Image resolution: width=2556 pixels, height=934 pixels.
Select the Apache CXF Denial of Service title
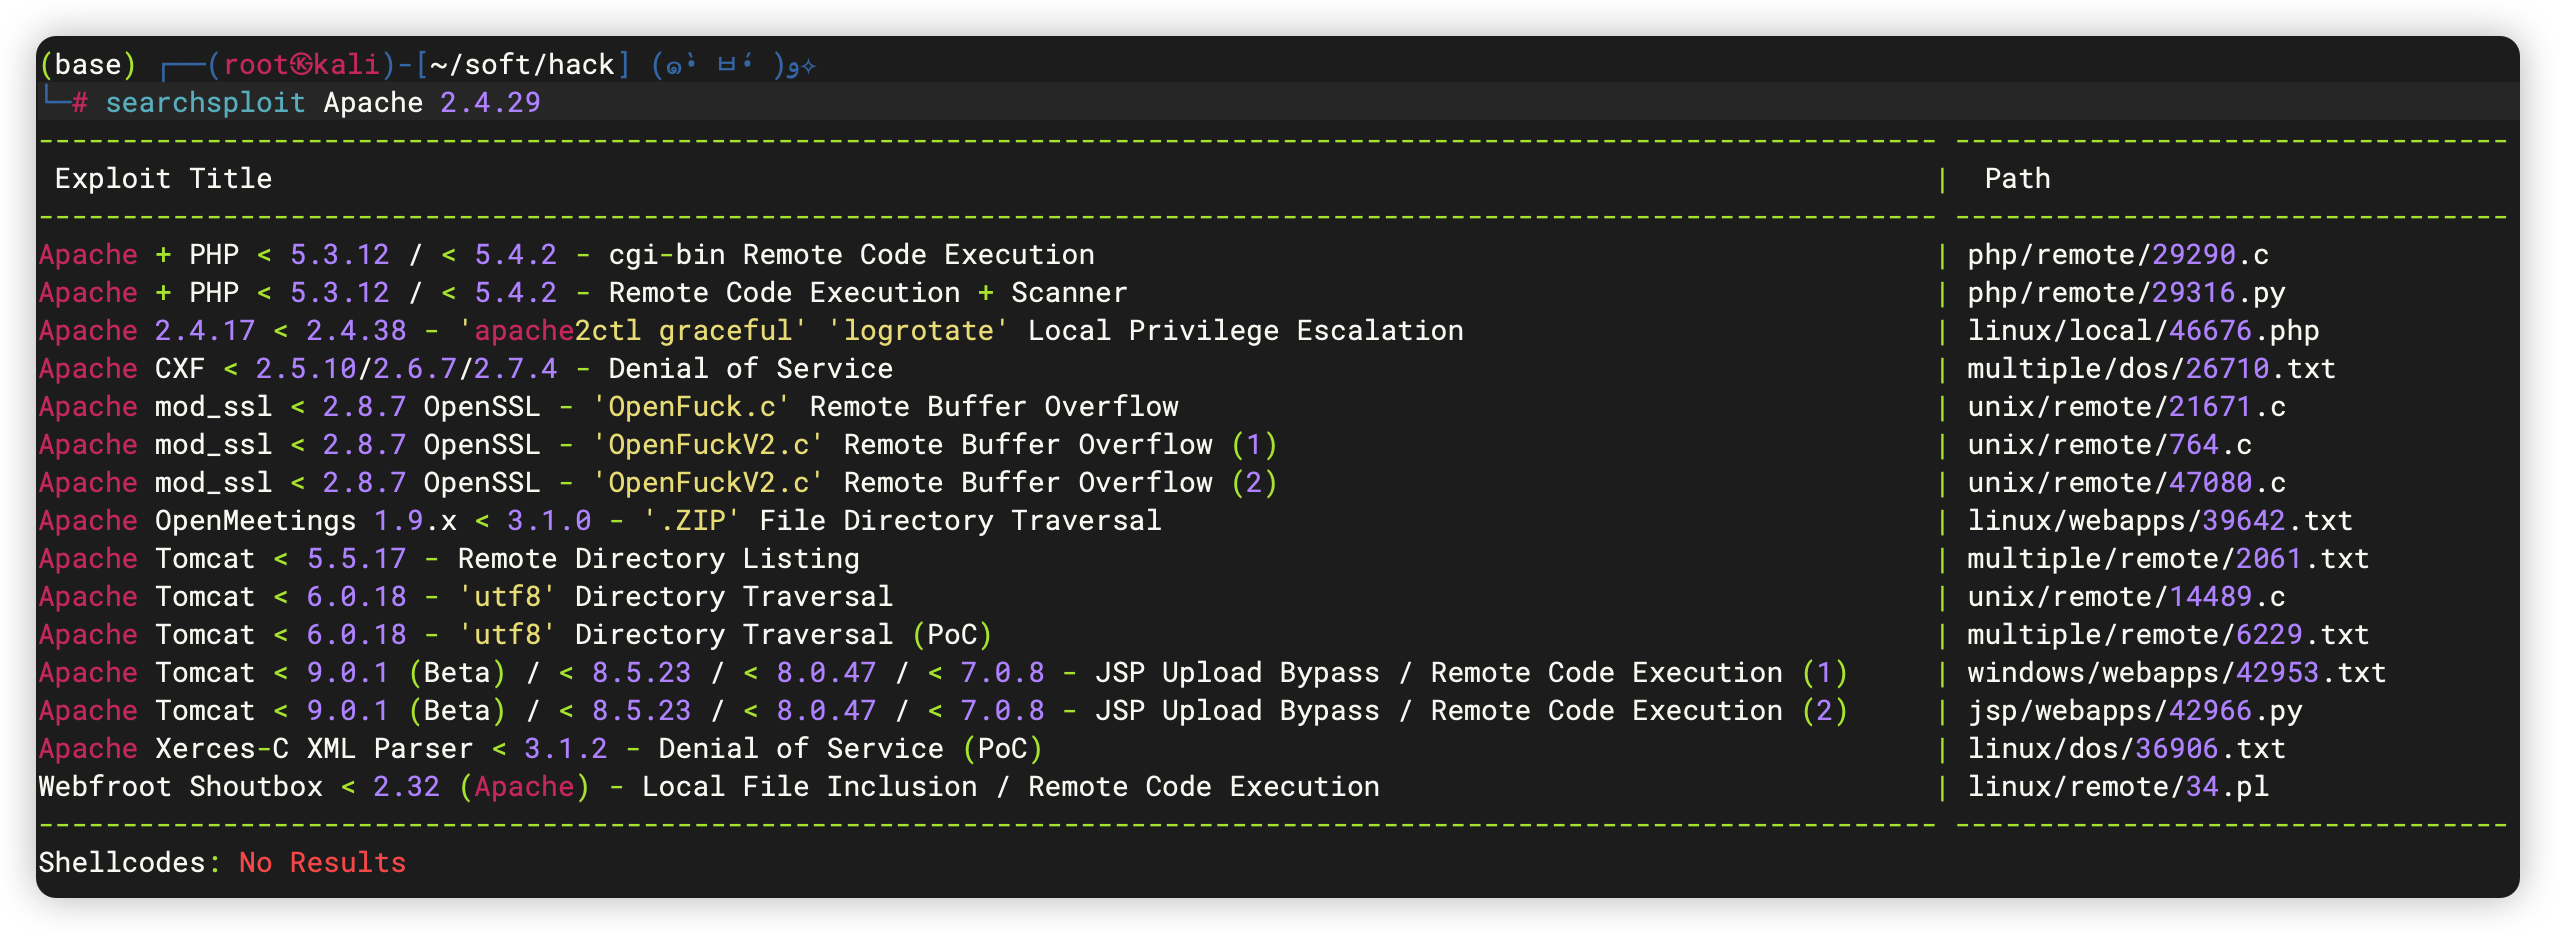point(466,369)
